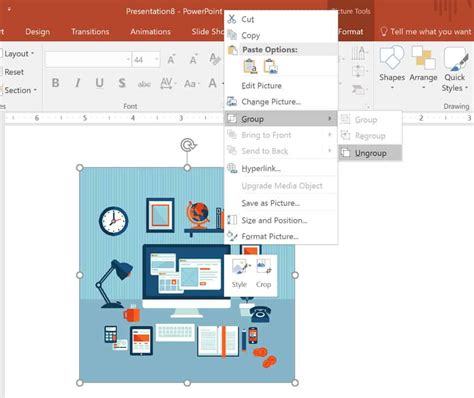474x398 pixels.
Task: Click the Text Direction icon
Action: coord(359,53)
